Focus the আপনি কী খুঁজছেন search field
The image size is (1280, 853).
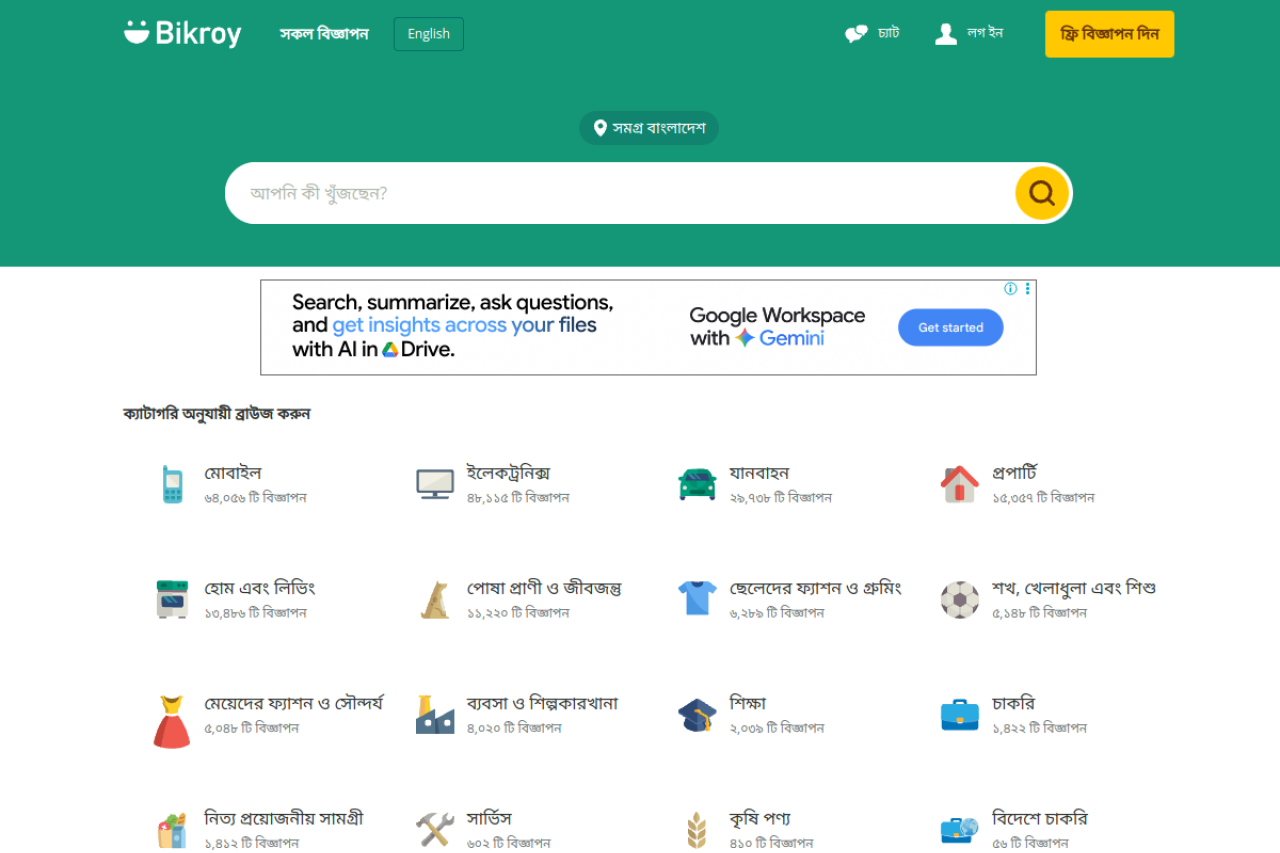[620, 193]
